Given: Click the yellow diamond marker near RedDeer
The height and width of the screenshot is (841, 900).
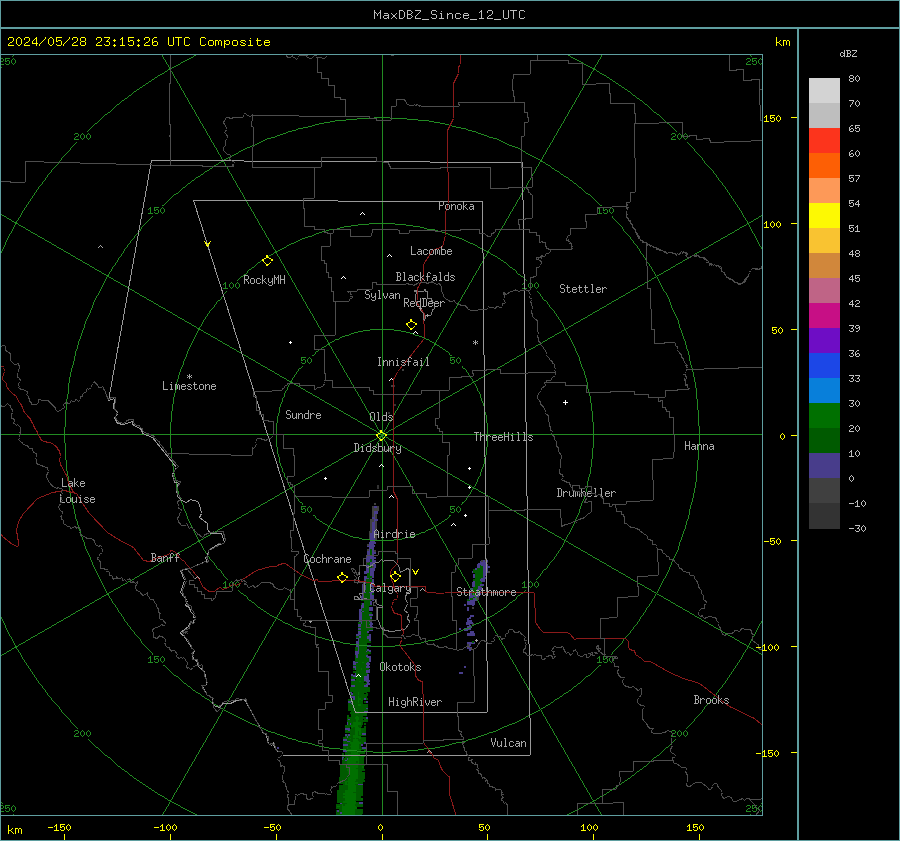Looking at the screenshot, I should pyautogui.click(x=411, y=325).
